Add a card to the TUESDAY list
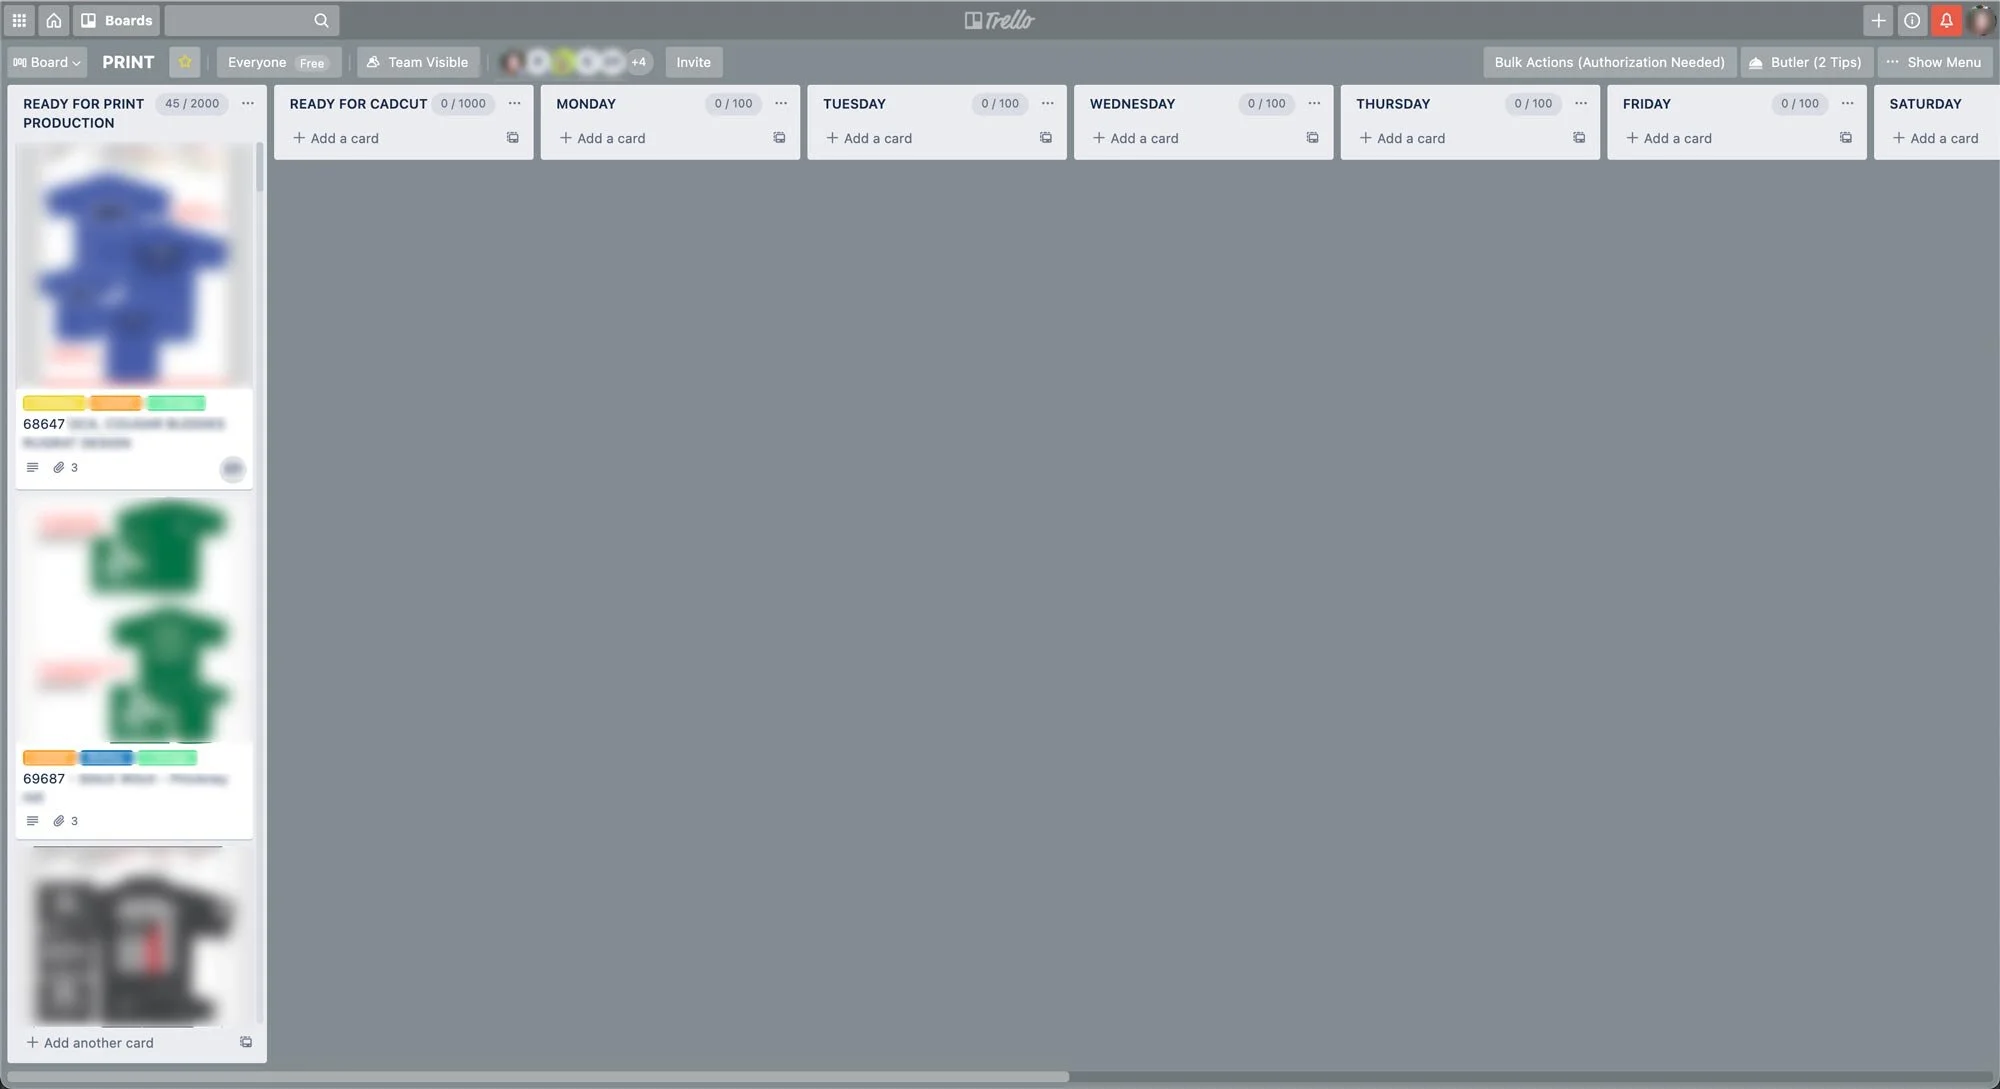The height and width of the screenshot is (1089, 2000). pos(869,138)
